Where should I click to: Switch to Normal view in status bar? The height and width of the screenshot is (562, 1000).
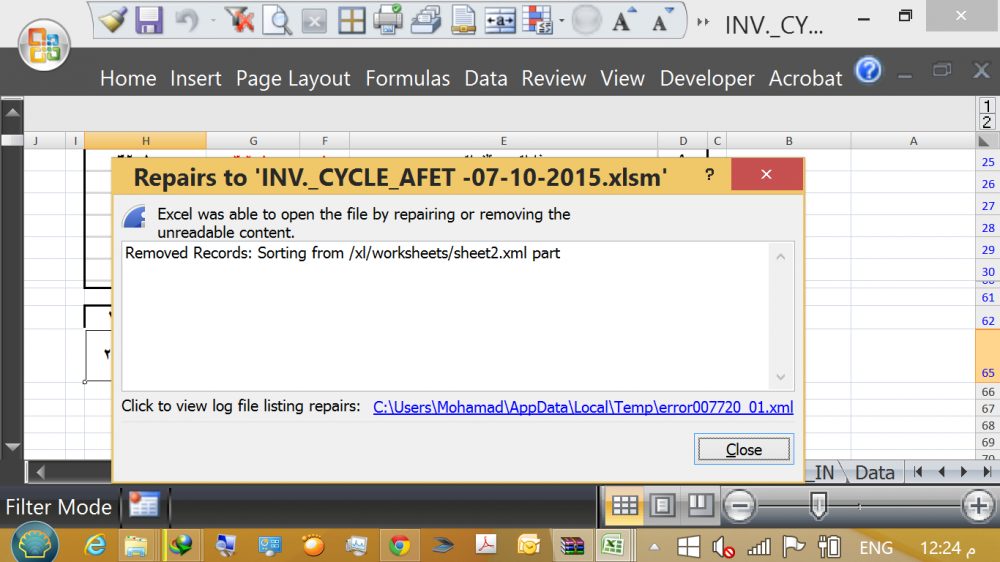624,505
